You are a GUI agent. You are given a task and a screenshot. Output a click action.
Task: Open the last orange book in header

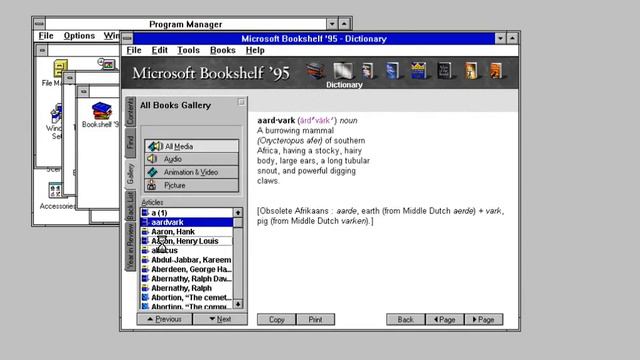496,71
